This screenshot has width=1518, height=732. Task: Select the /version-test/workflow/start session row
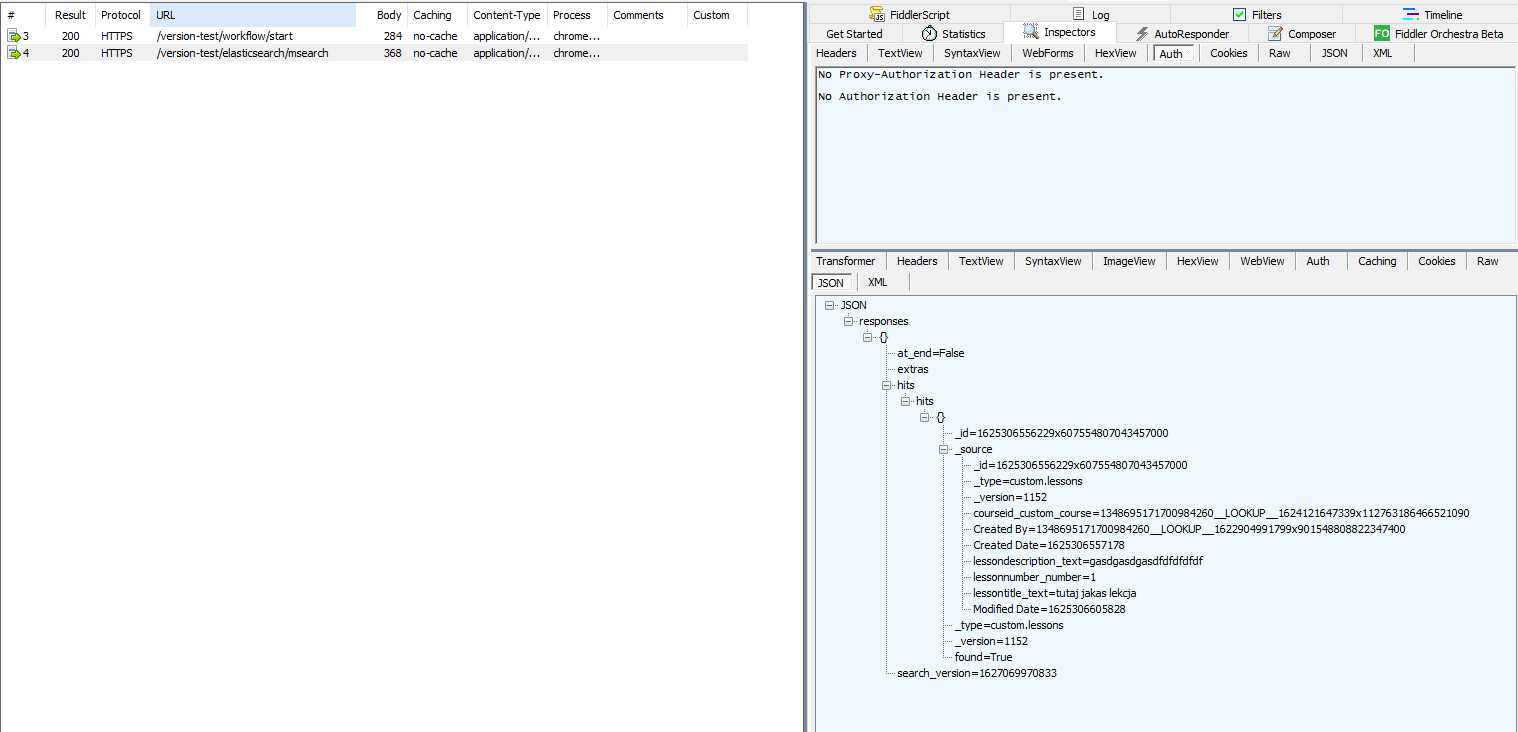(374, 36)
